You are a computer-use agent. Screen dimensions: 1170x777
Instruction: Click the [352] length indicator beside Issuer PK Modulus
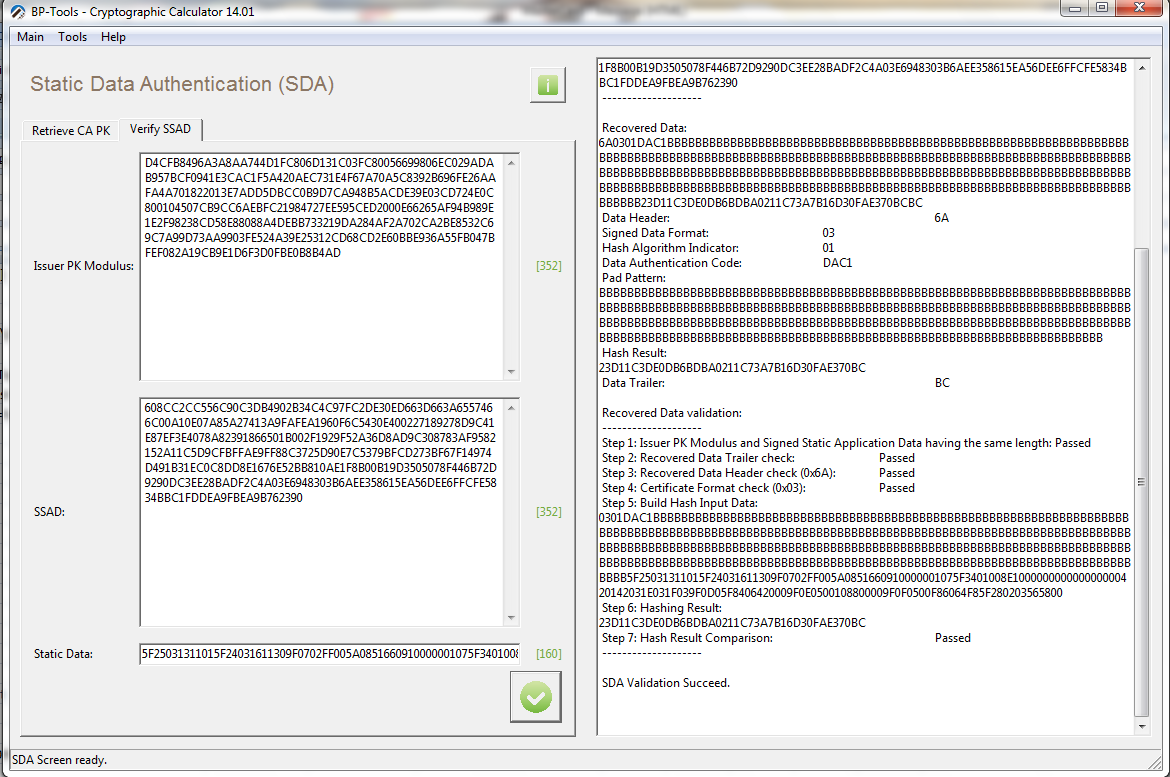[548, 266]
